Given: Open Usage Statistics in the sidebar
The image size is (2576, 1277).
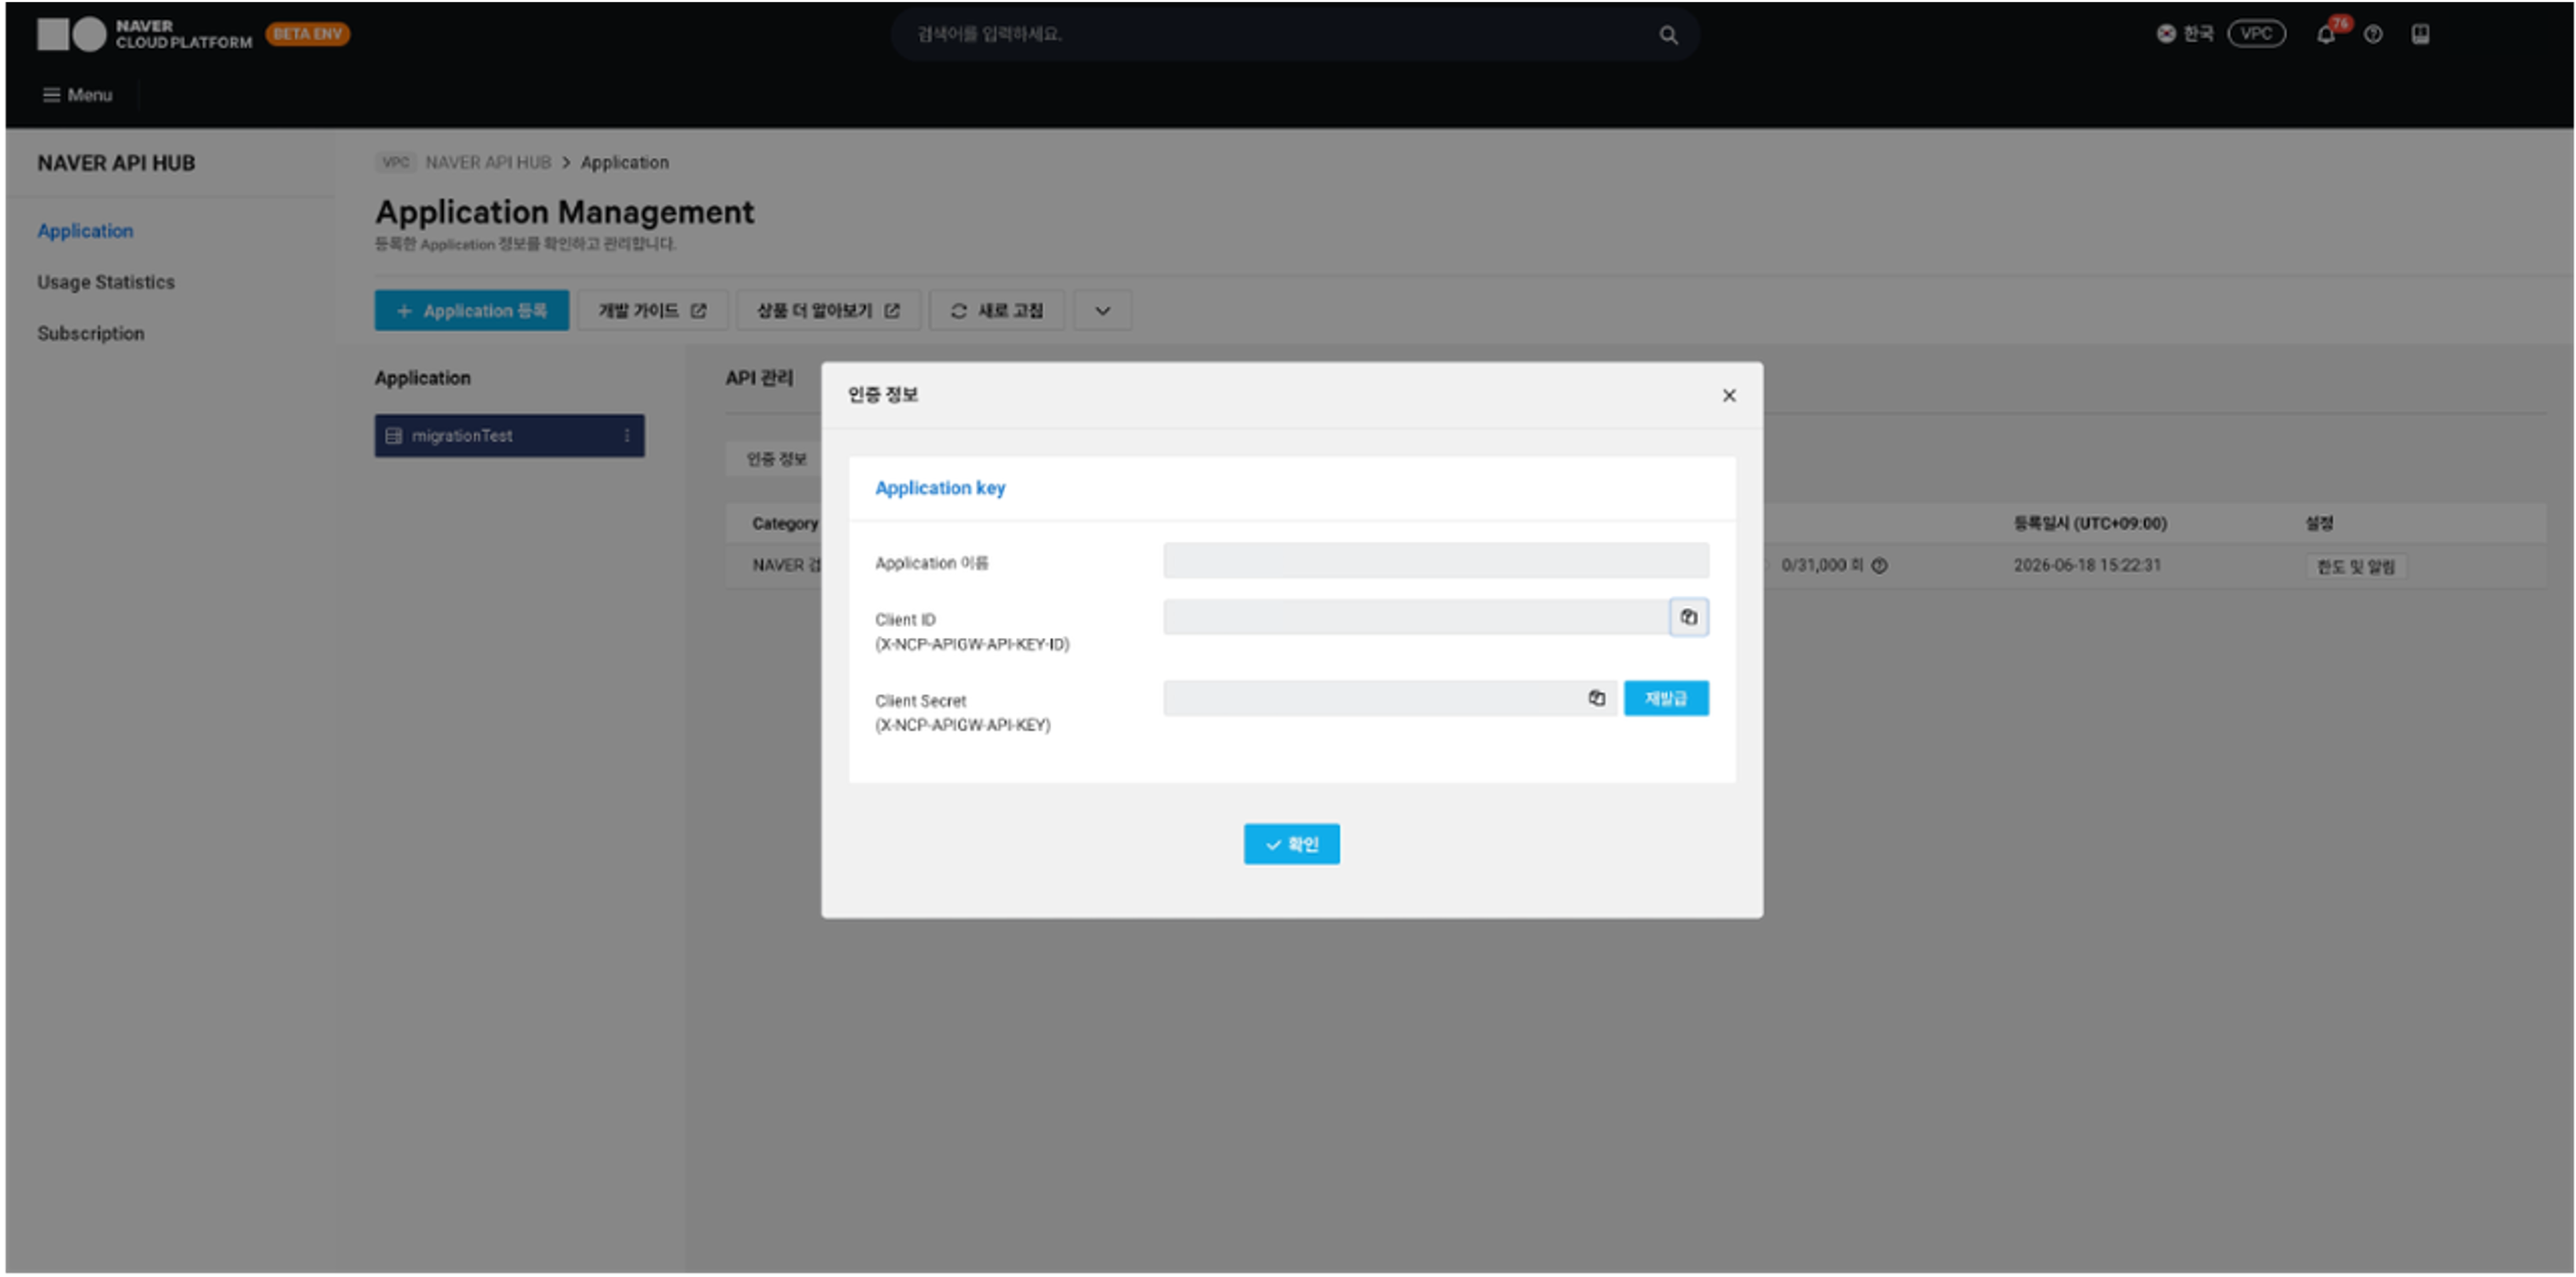Looking at the screenshot, I should click(106, 282).
